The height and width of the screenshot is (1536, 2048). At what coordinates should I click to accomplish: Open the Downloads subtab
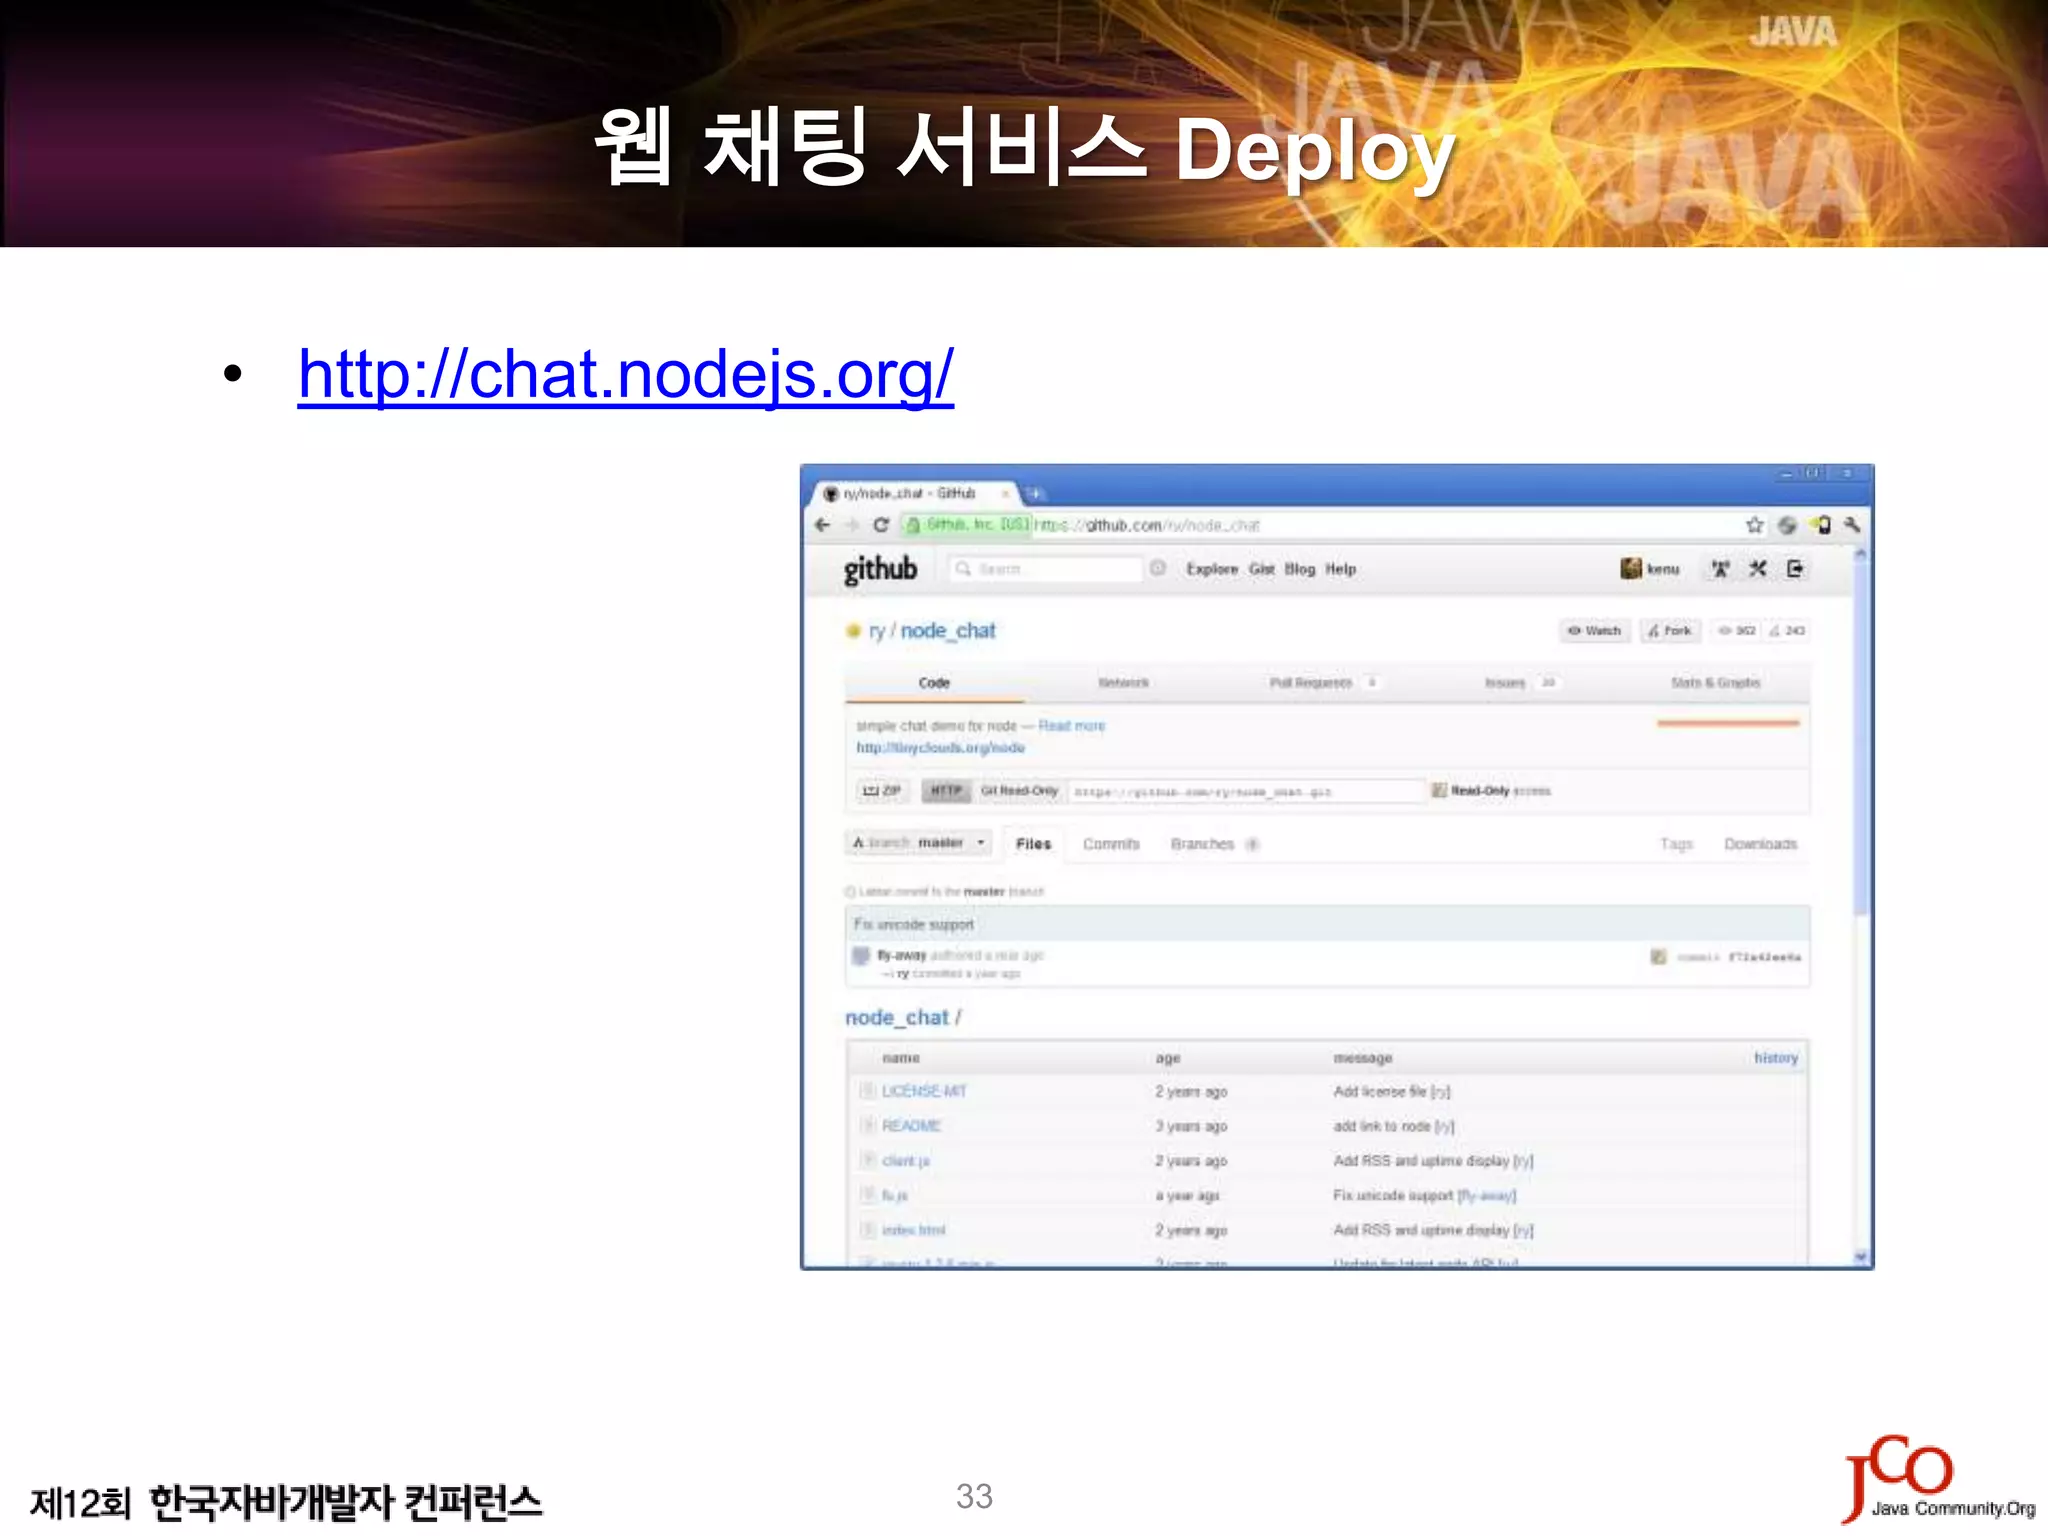[x=1760, y=844]
